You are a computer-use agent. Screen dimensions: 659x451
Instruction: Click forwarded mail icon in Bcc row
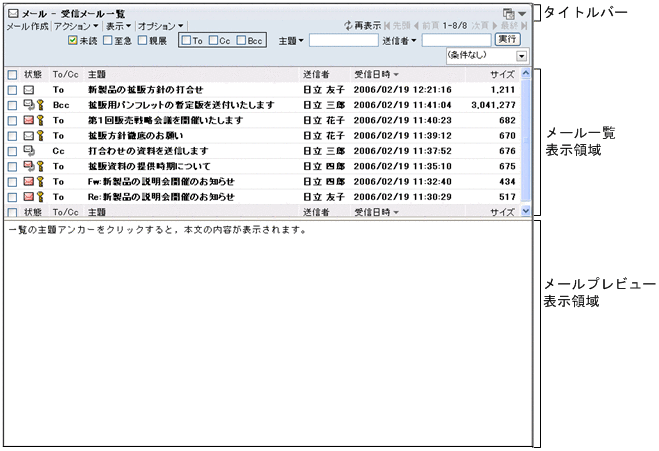click(29, 104)
